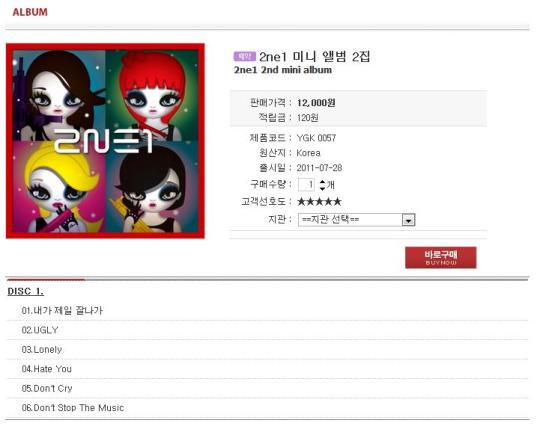Screen dimensions: 540x432
Task: Click the 2NE1 album cover image
Action: click(x=105, y=141)
